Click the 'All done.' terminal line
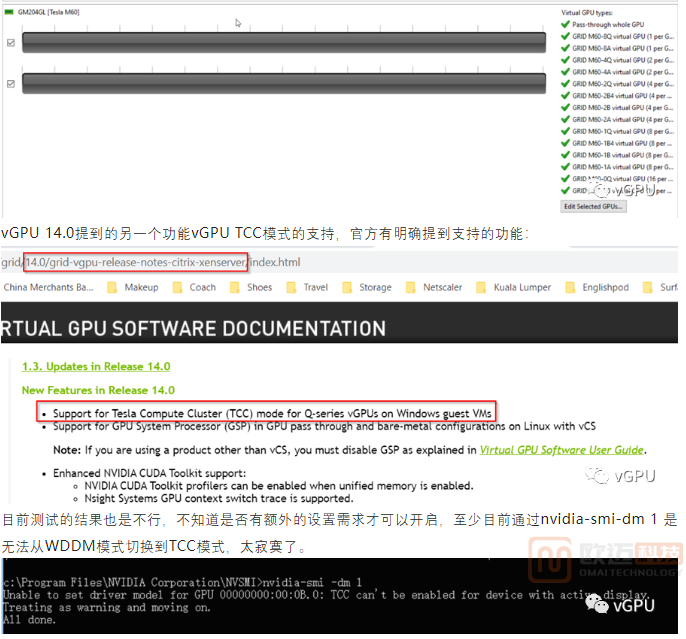The height and width of the screenshot is (639, 686). point(29,620)
